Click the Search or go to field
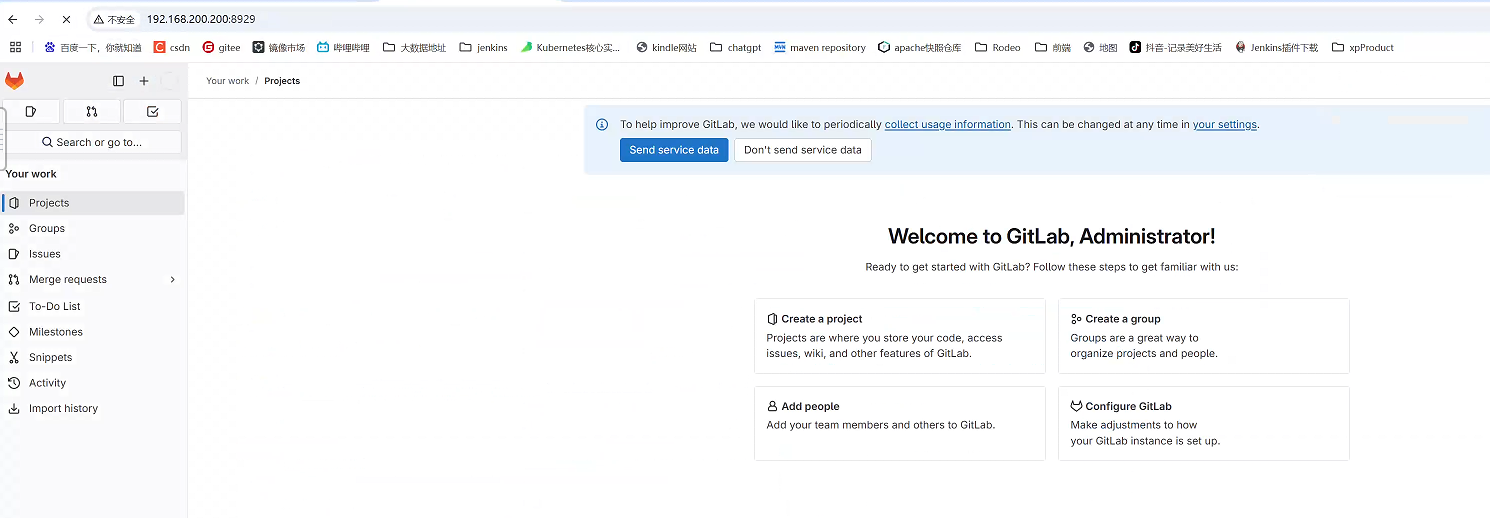The height and width of the screenshot is (518, 1490). pyautogui.click(x=93, y=142)
